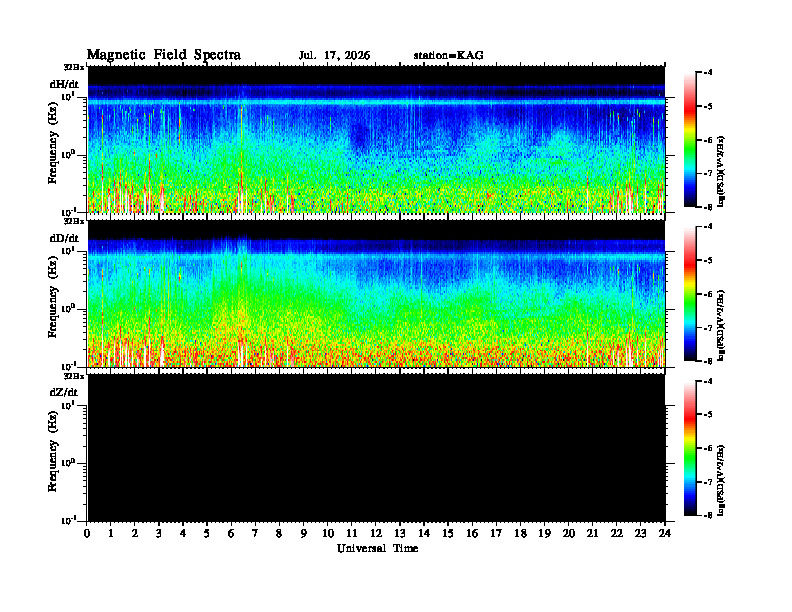Screen dimensions: 792x612
Task: Click the 10^1 frequency tick of dH/dt panel
Action: pos(68,97)
